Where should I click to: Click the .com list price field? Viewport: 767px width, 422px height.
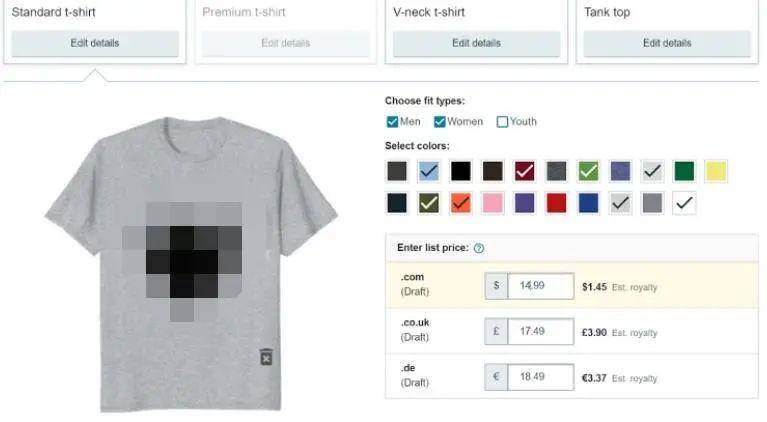[541, 286]
